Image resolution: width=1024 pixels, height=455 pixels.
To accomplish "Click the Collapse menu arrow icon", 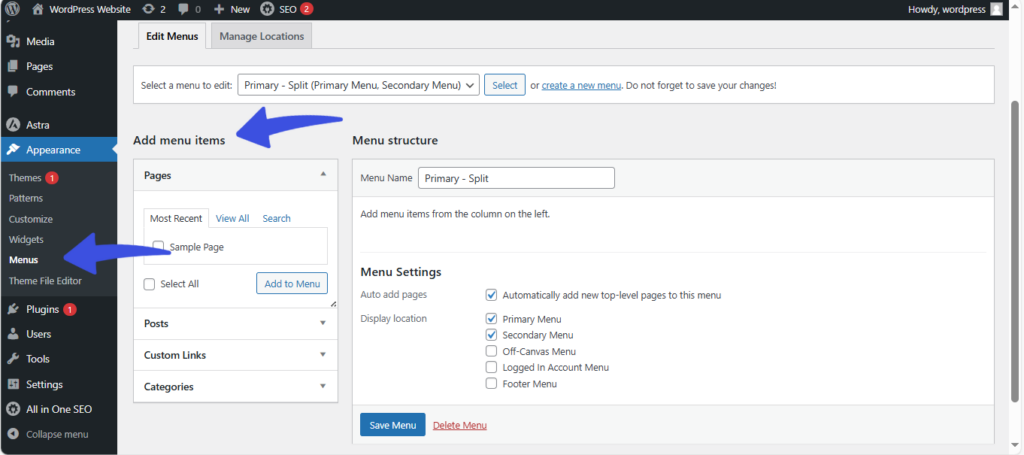I will click(x=12, y=434).
